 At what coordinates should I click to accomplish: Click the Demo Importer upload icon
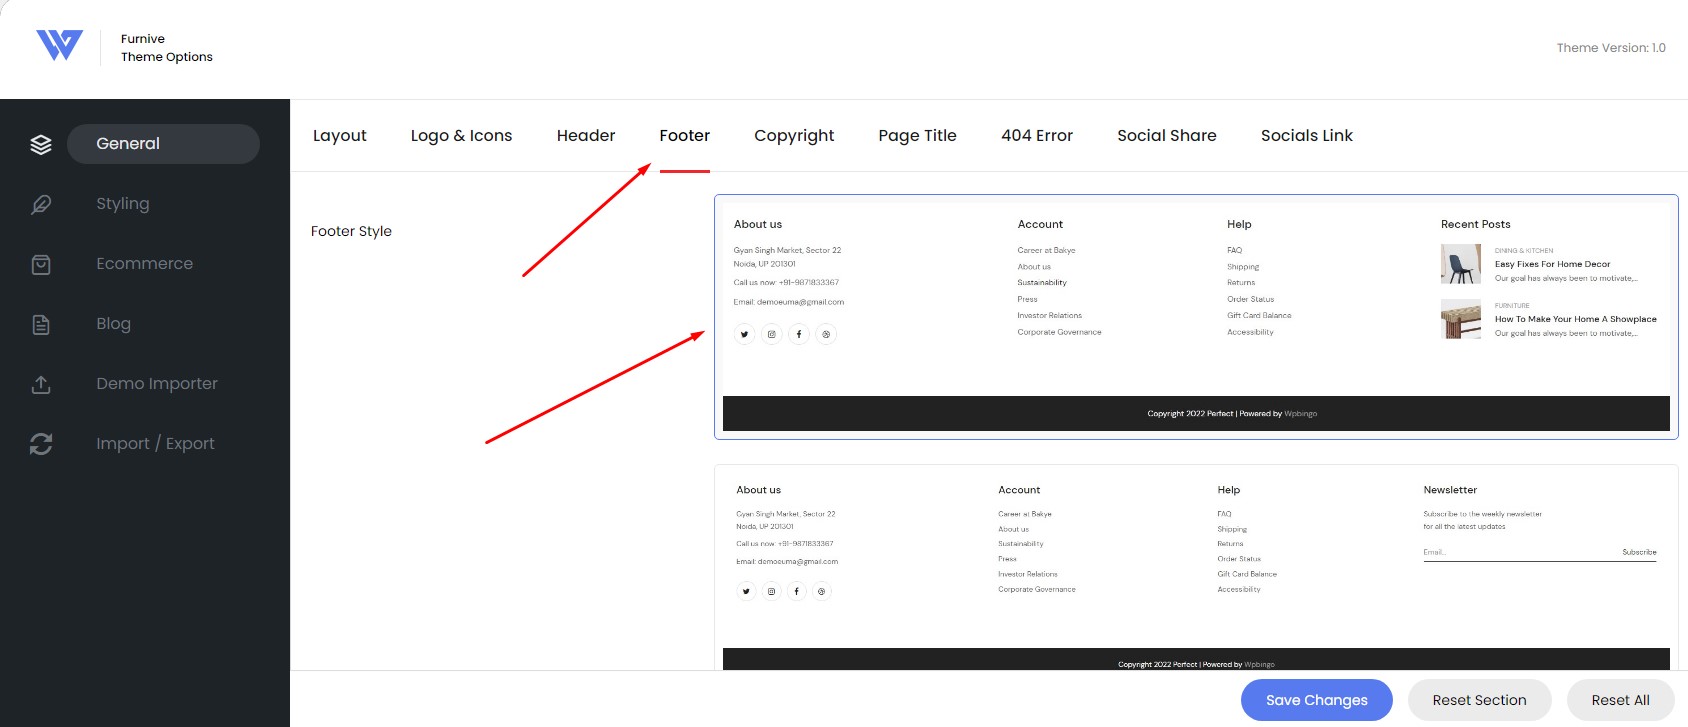point(41,384)
